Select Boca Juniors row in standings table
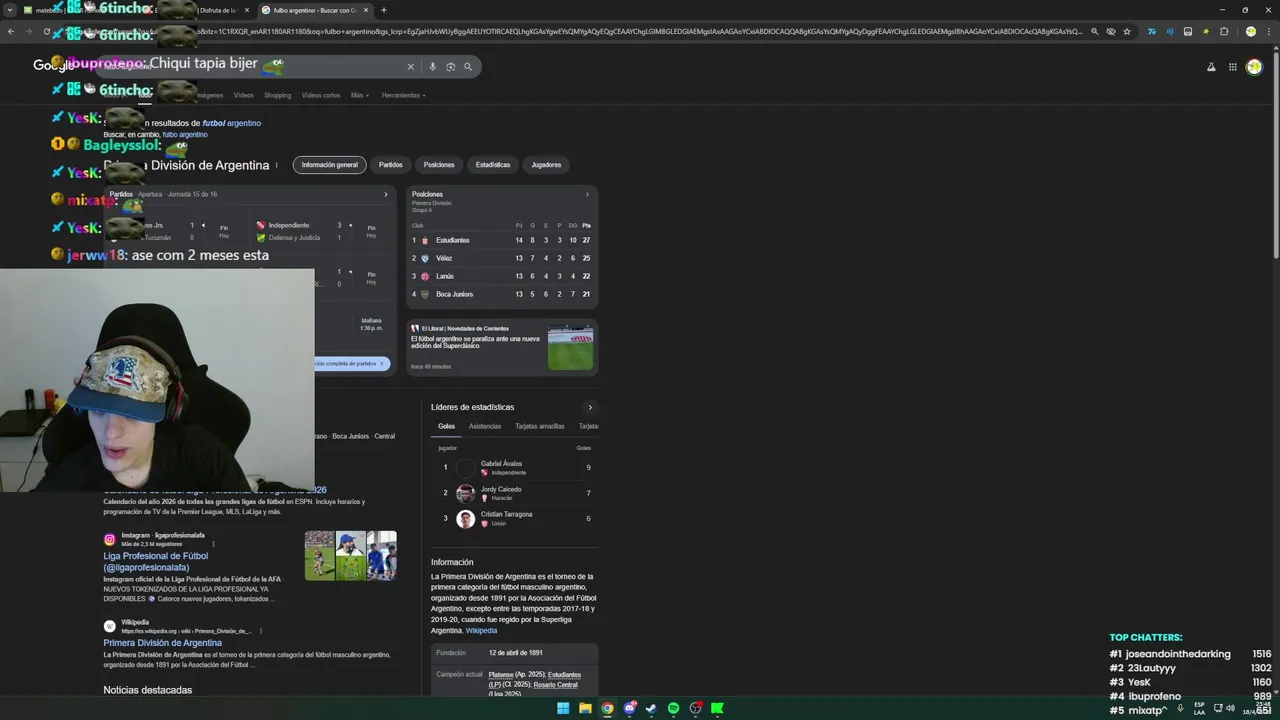 [502, 294]
